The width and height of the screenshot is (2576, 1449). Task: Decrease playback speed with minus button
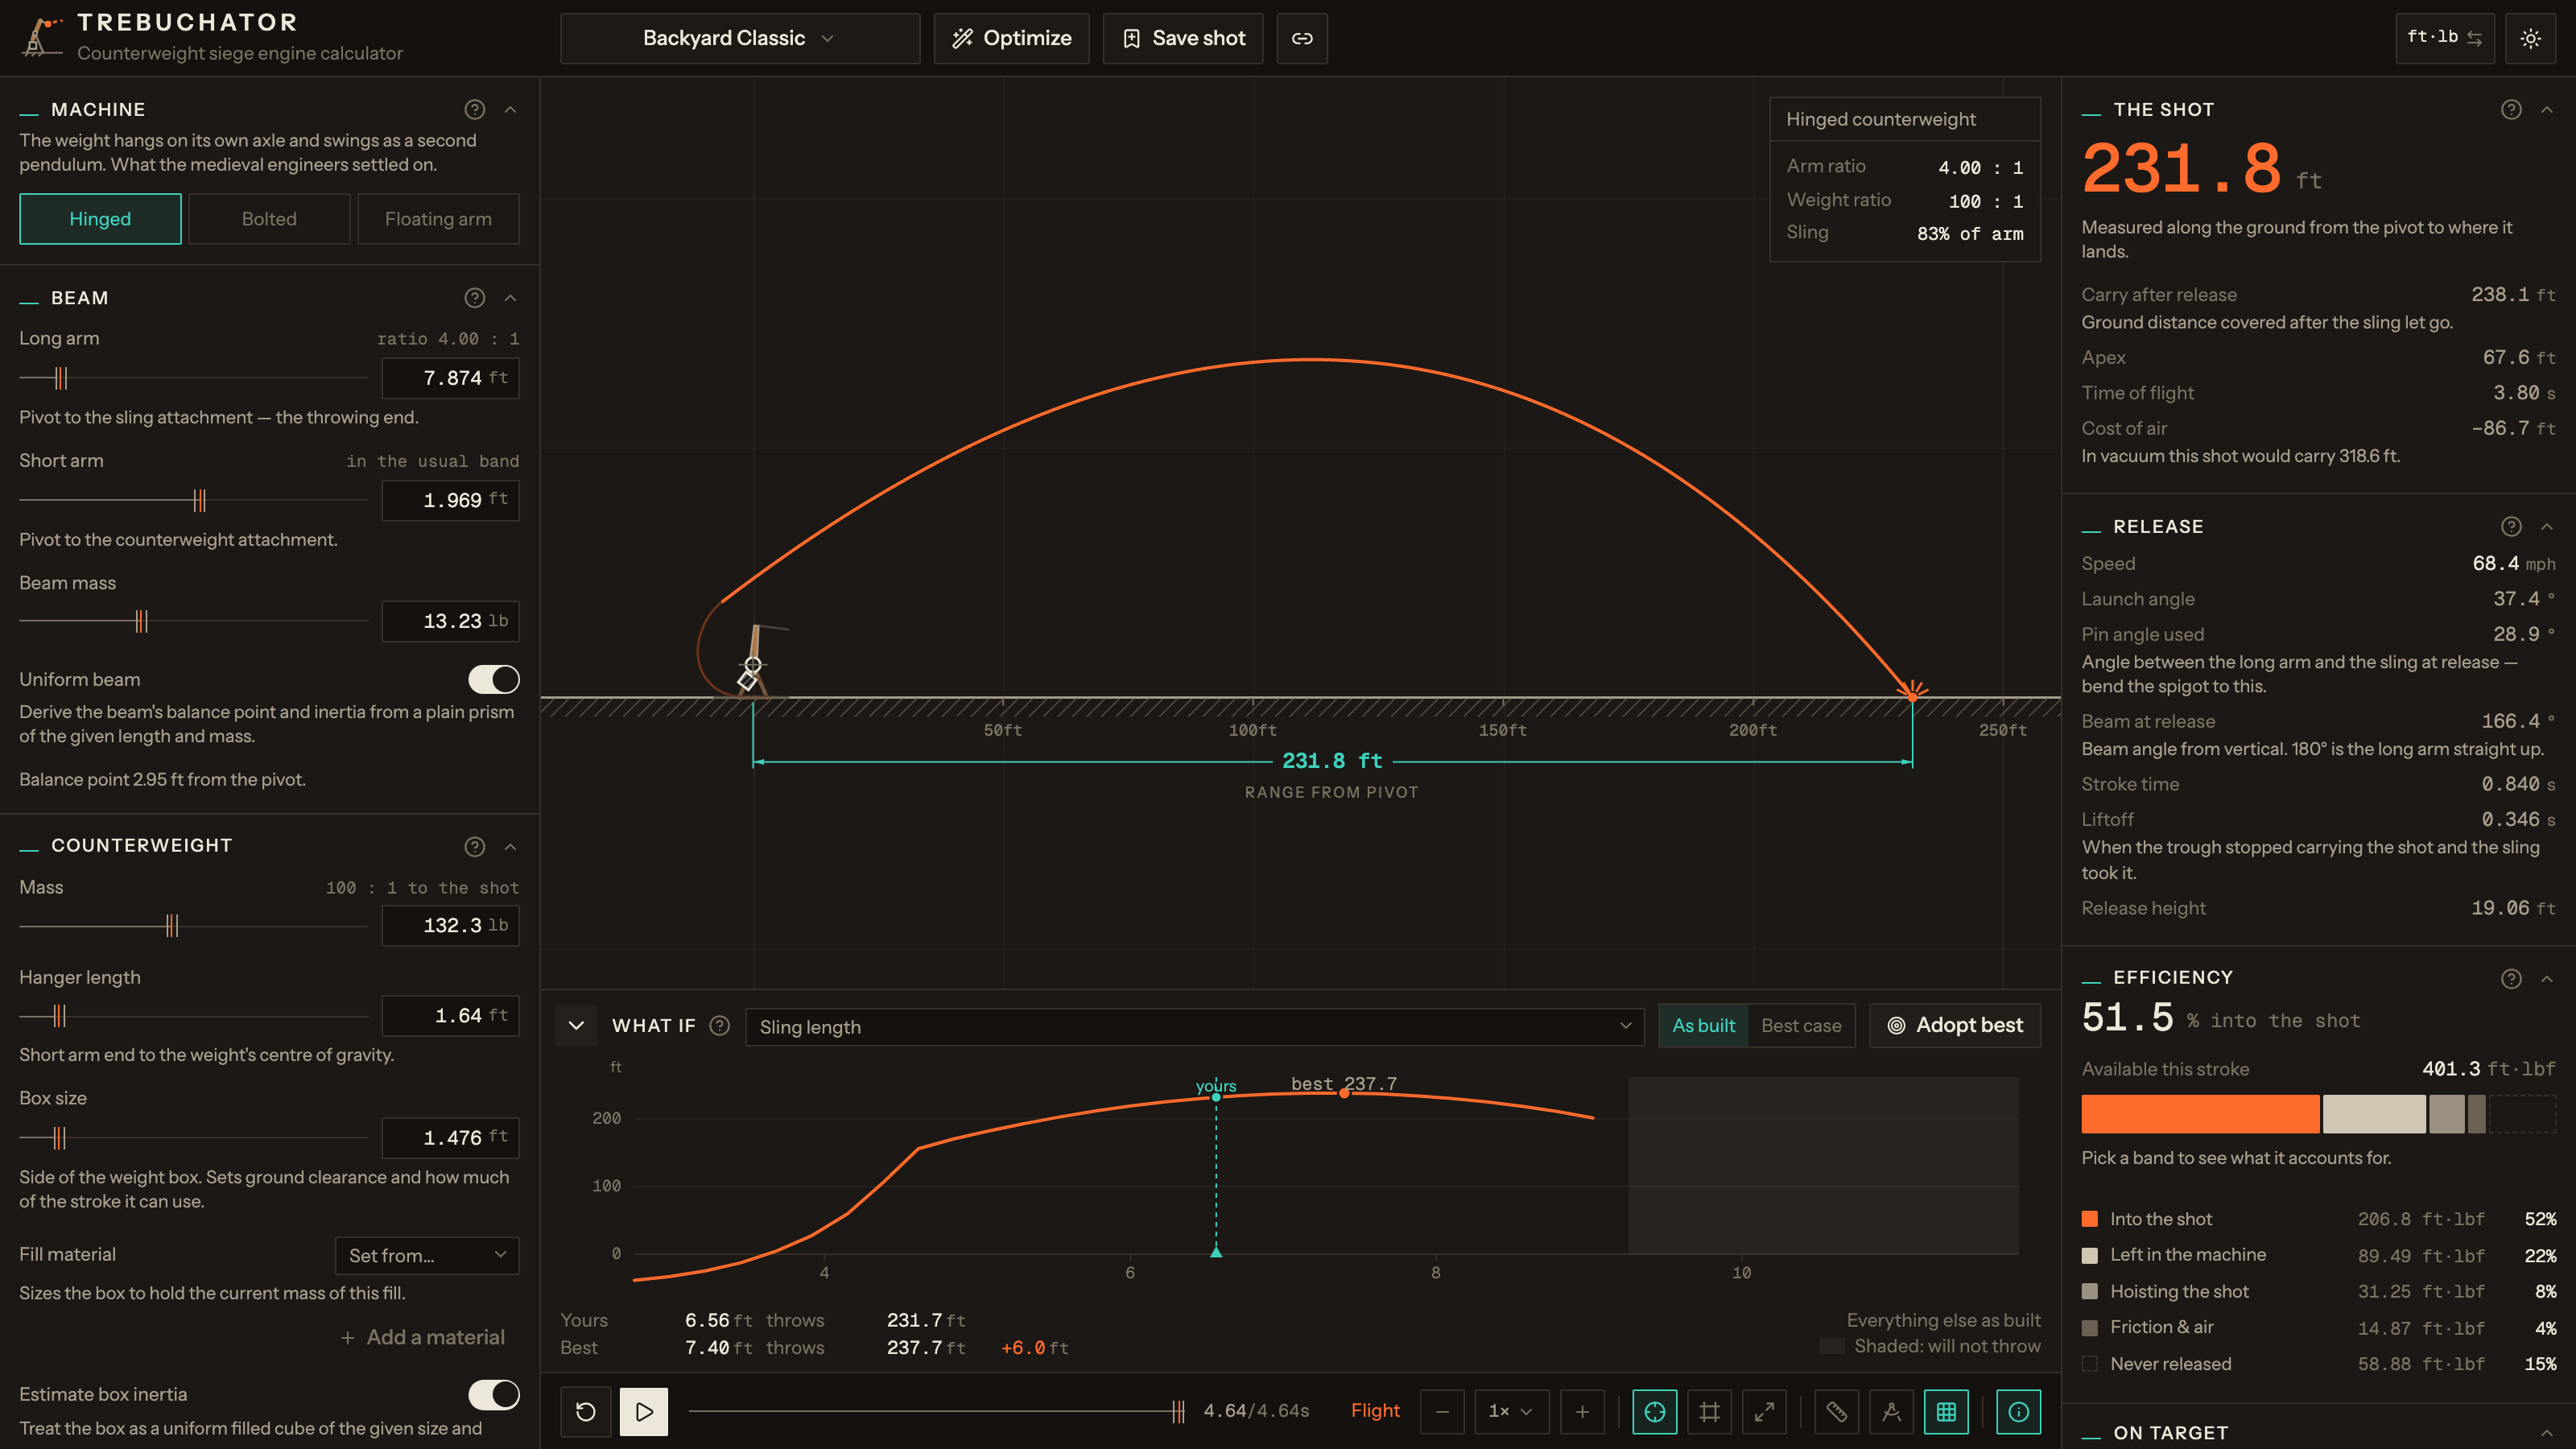(x=1442, y=1411)
